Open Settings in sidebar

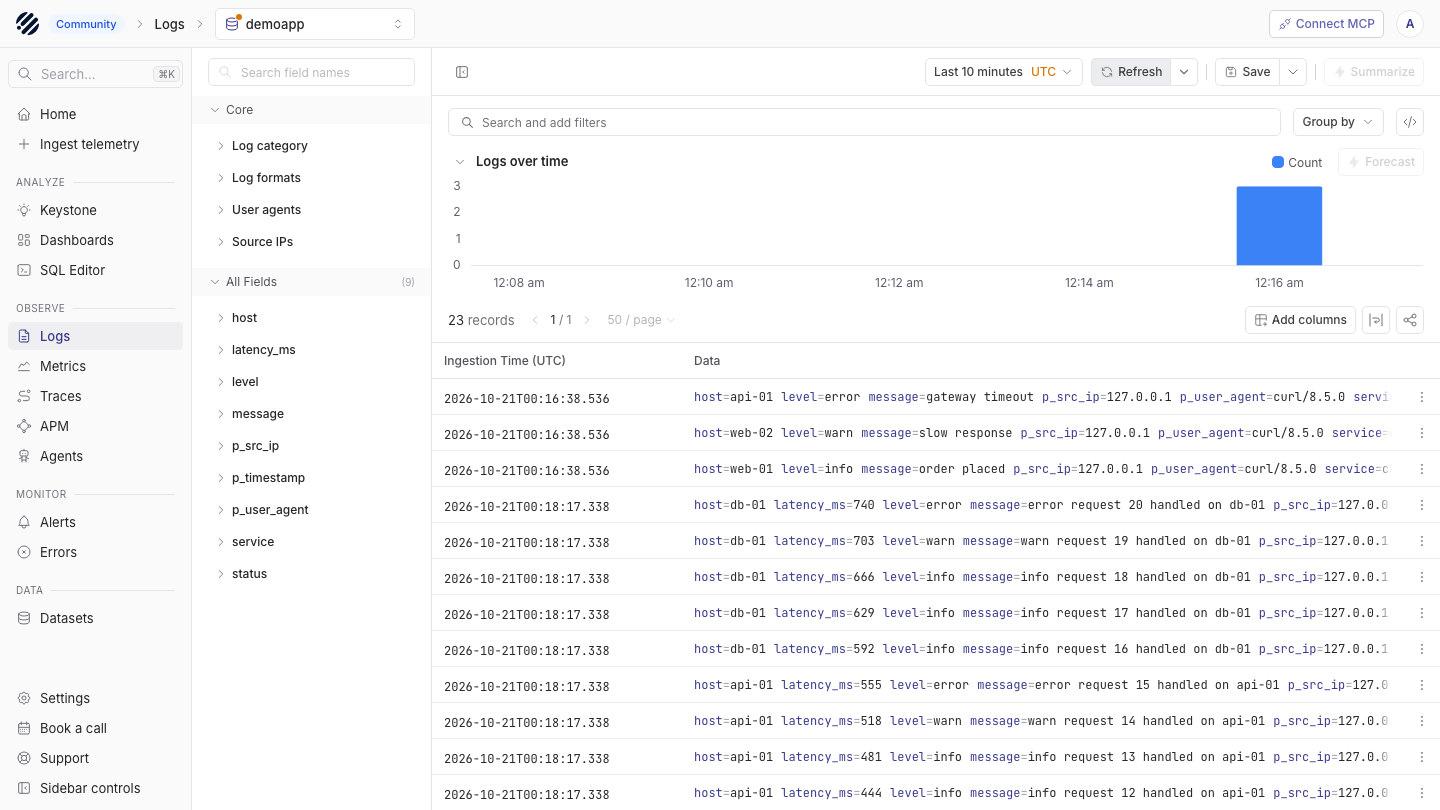tap(96, 698)
